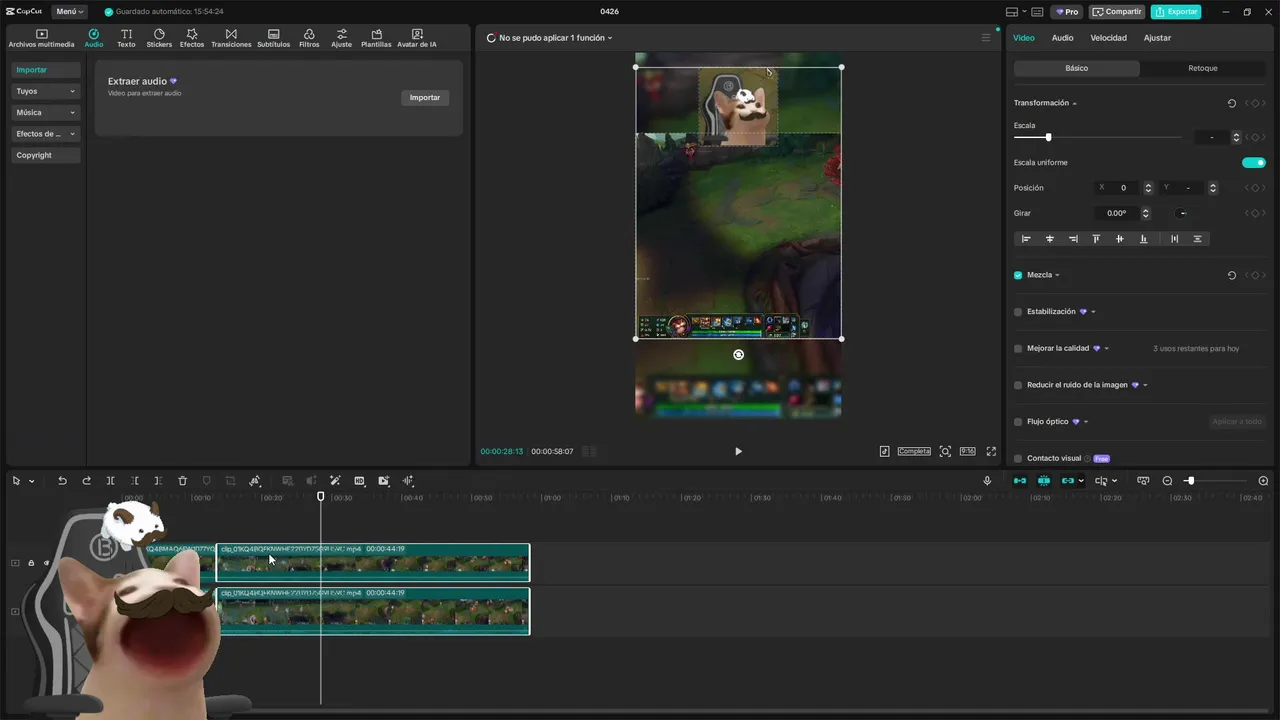
Task: Click the Pro button
Action: pyautogui.click(x=1067, y=12)
